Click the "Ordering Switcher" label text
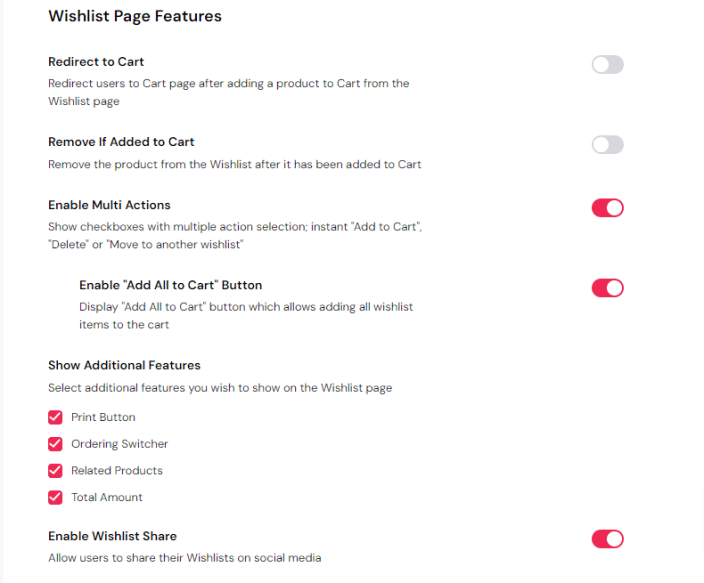 tap(119, 444)
